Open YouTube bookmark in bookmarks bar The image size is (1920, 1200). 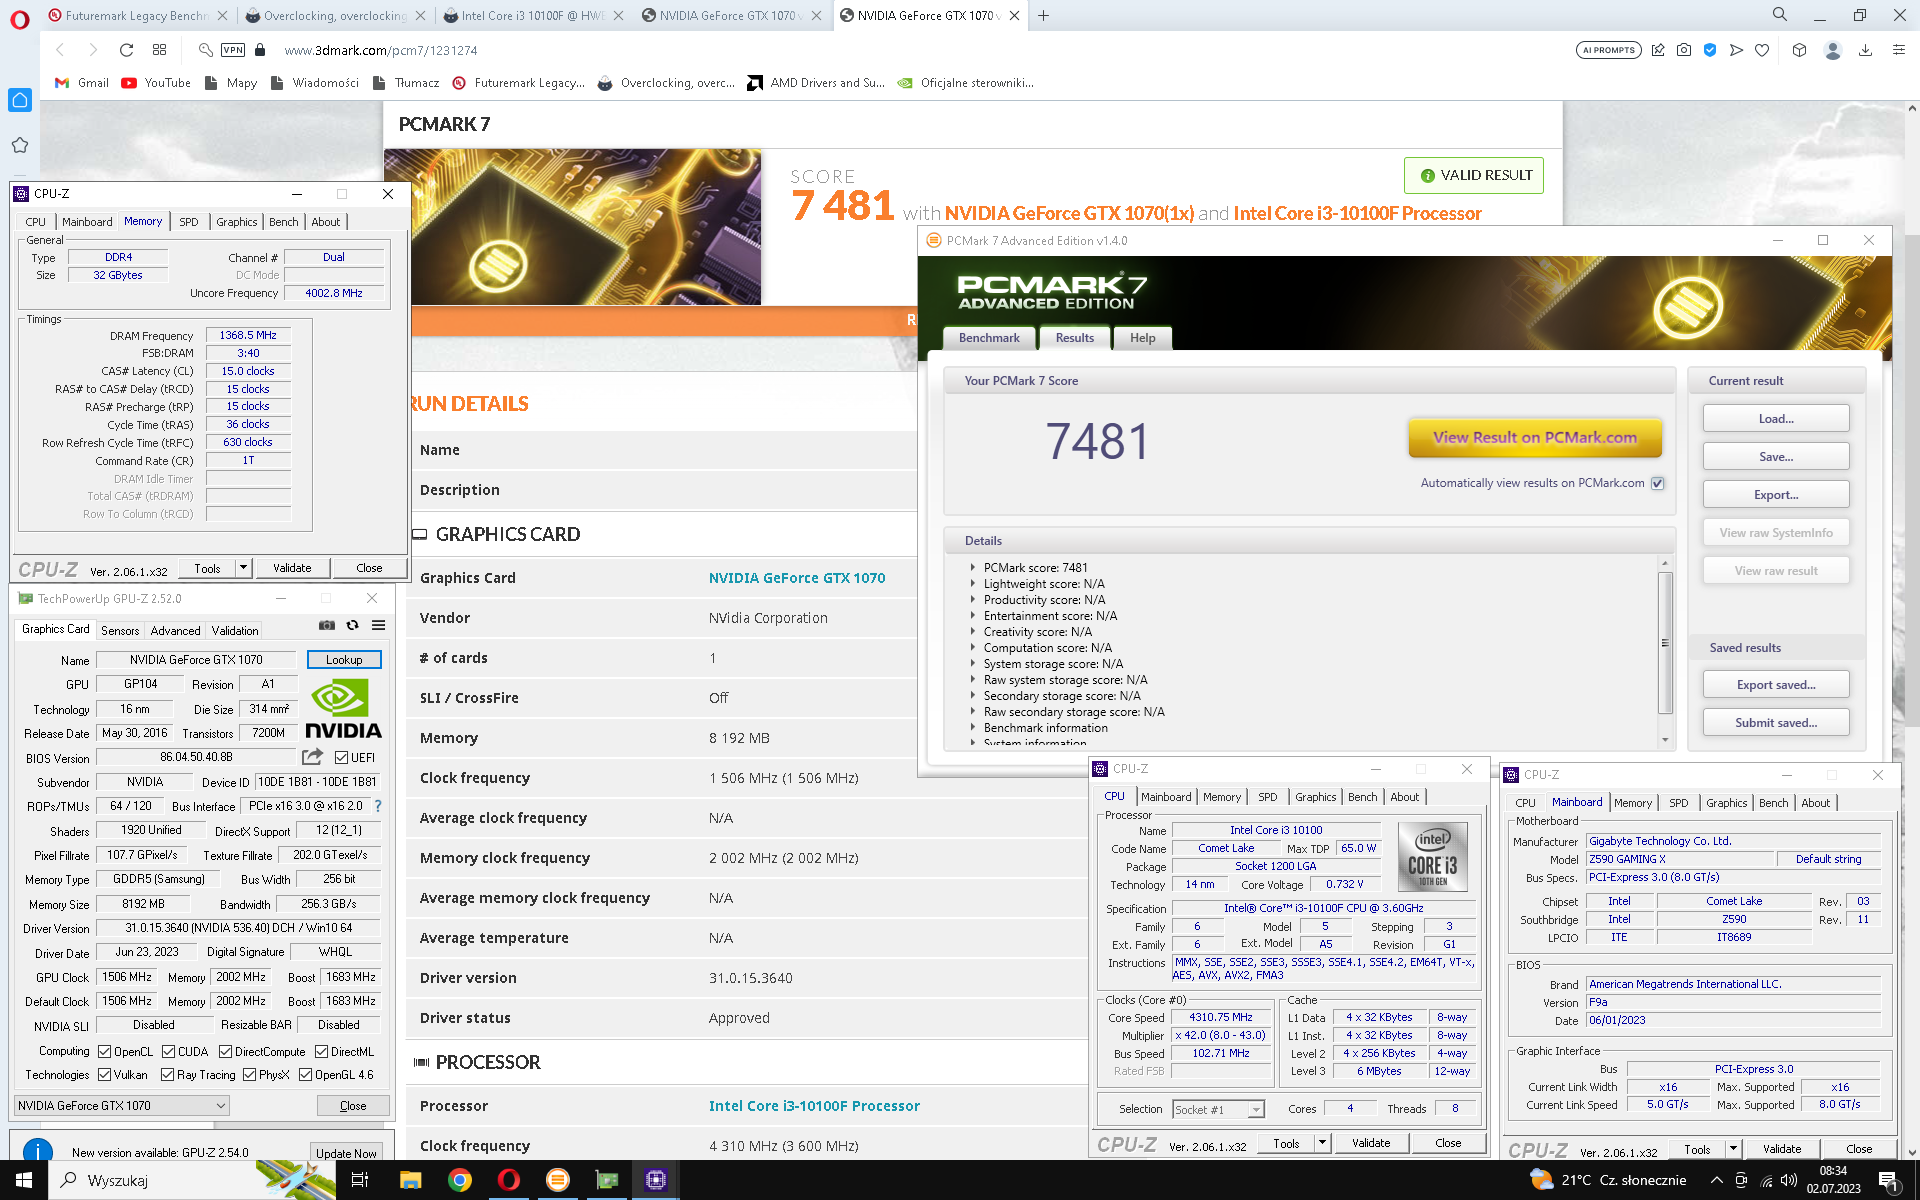pos(156,83)
